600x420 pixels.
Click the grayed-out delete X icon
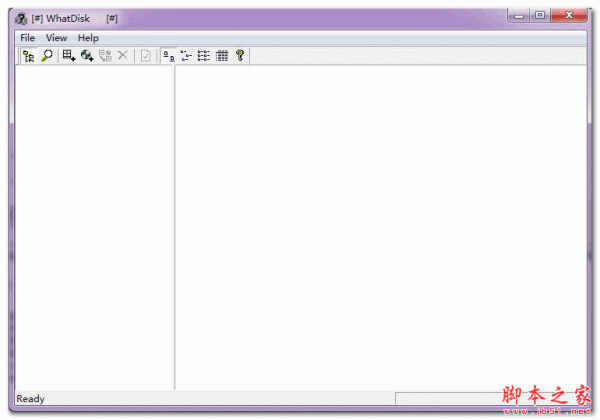(x=123, y=56)
